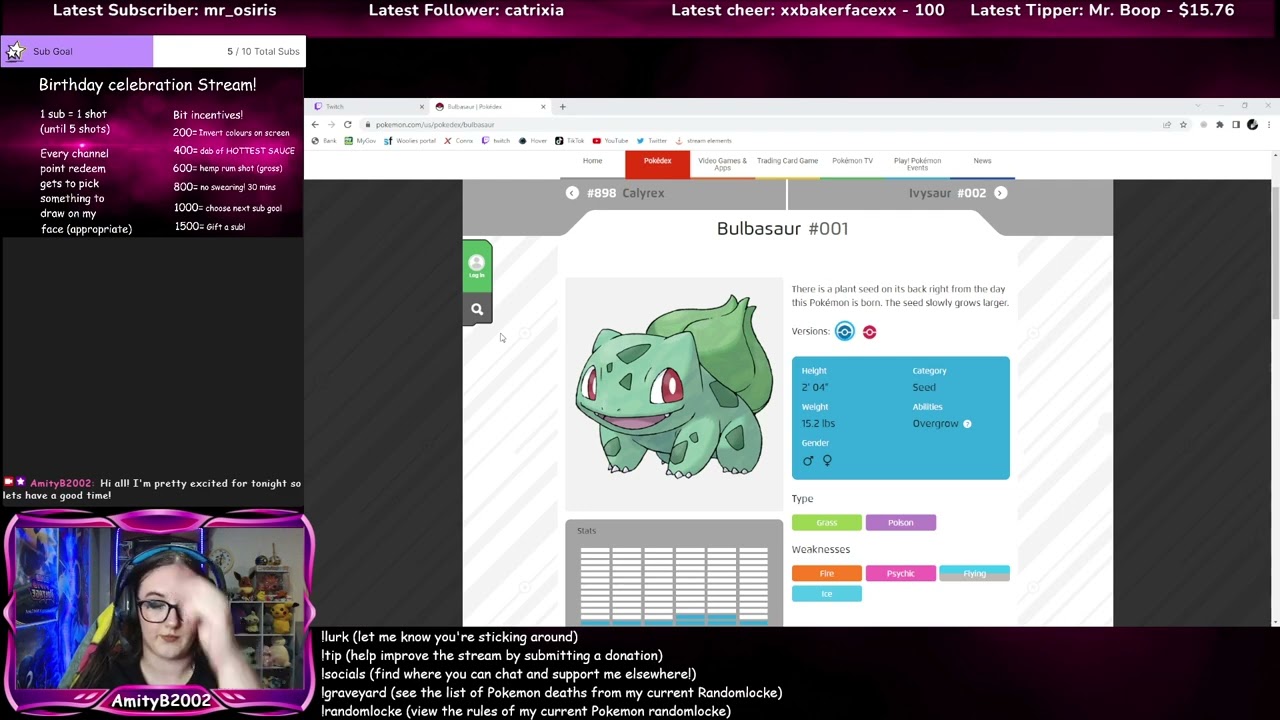Screen dimensions: 1280x720
Task: Click the Stats bar chart
Action: click(674, 585)
